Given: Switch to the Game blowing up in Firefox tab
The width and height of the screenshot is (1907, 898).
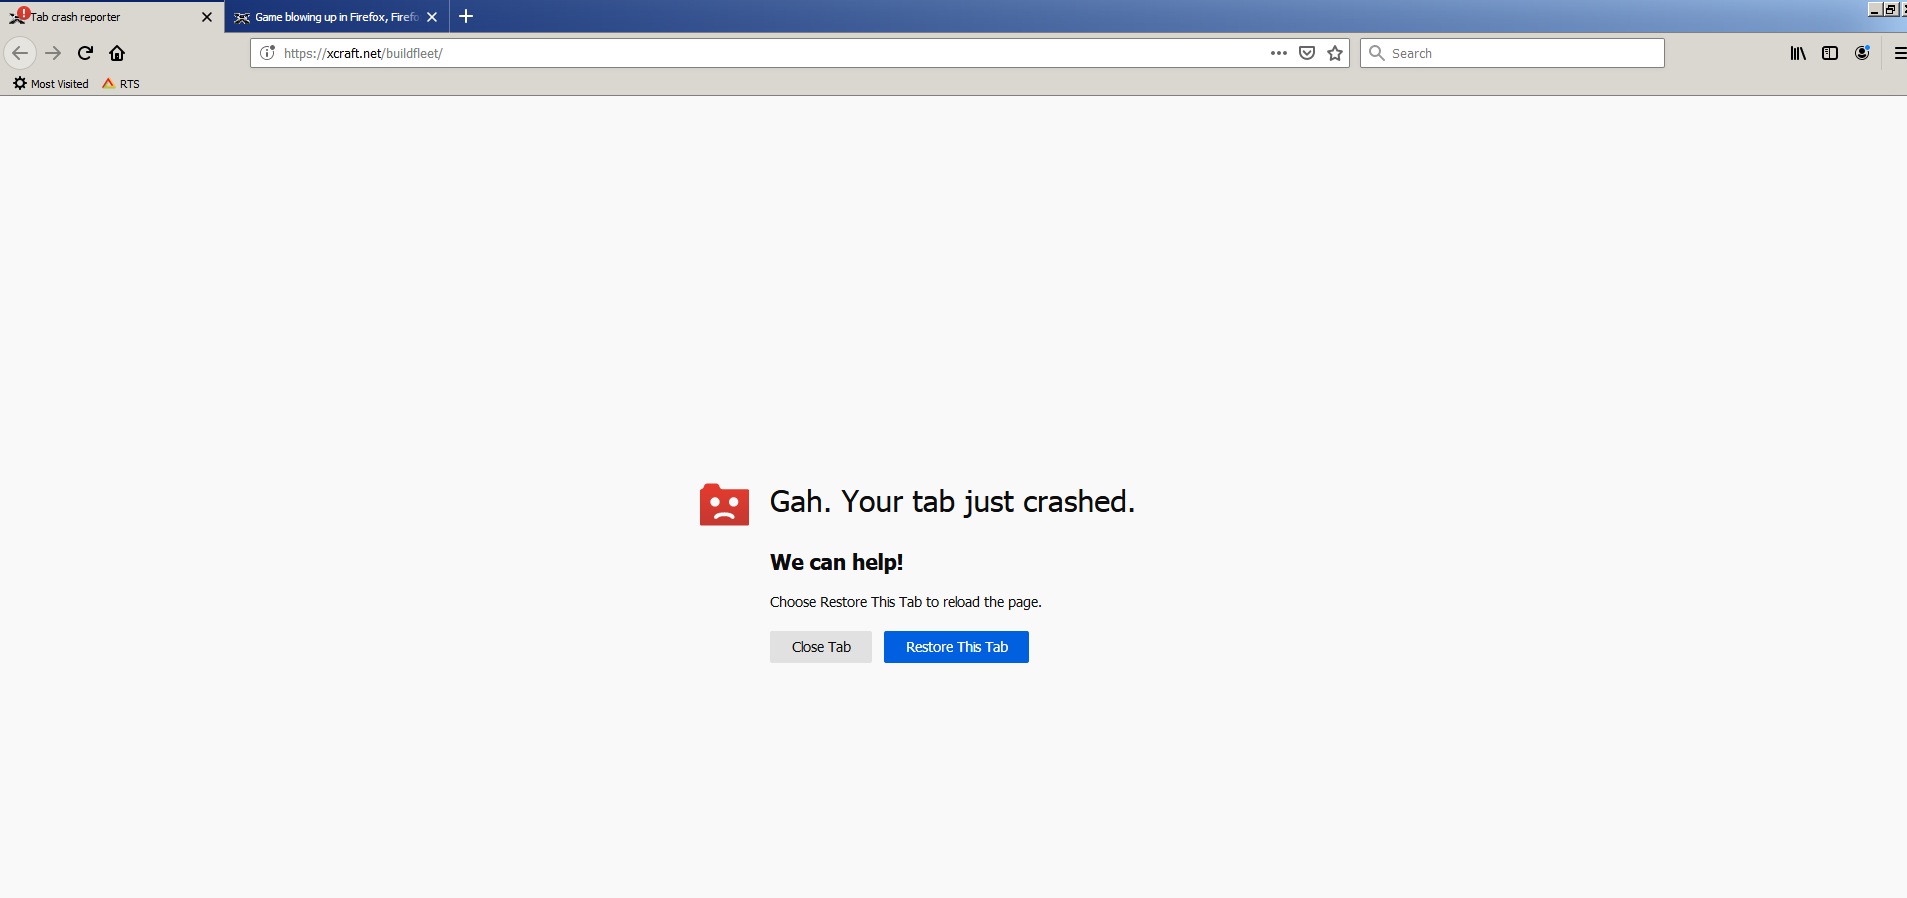Looking at the screenshot, I should [x=337, y=17].
